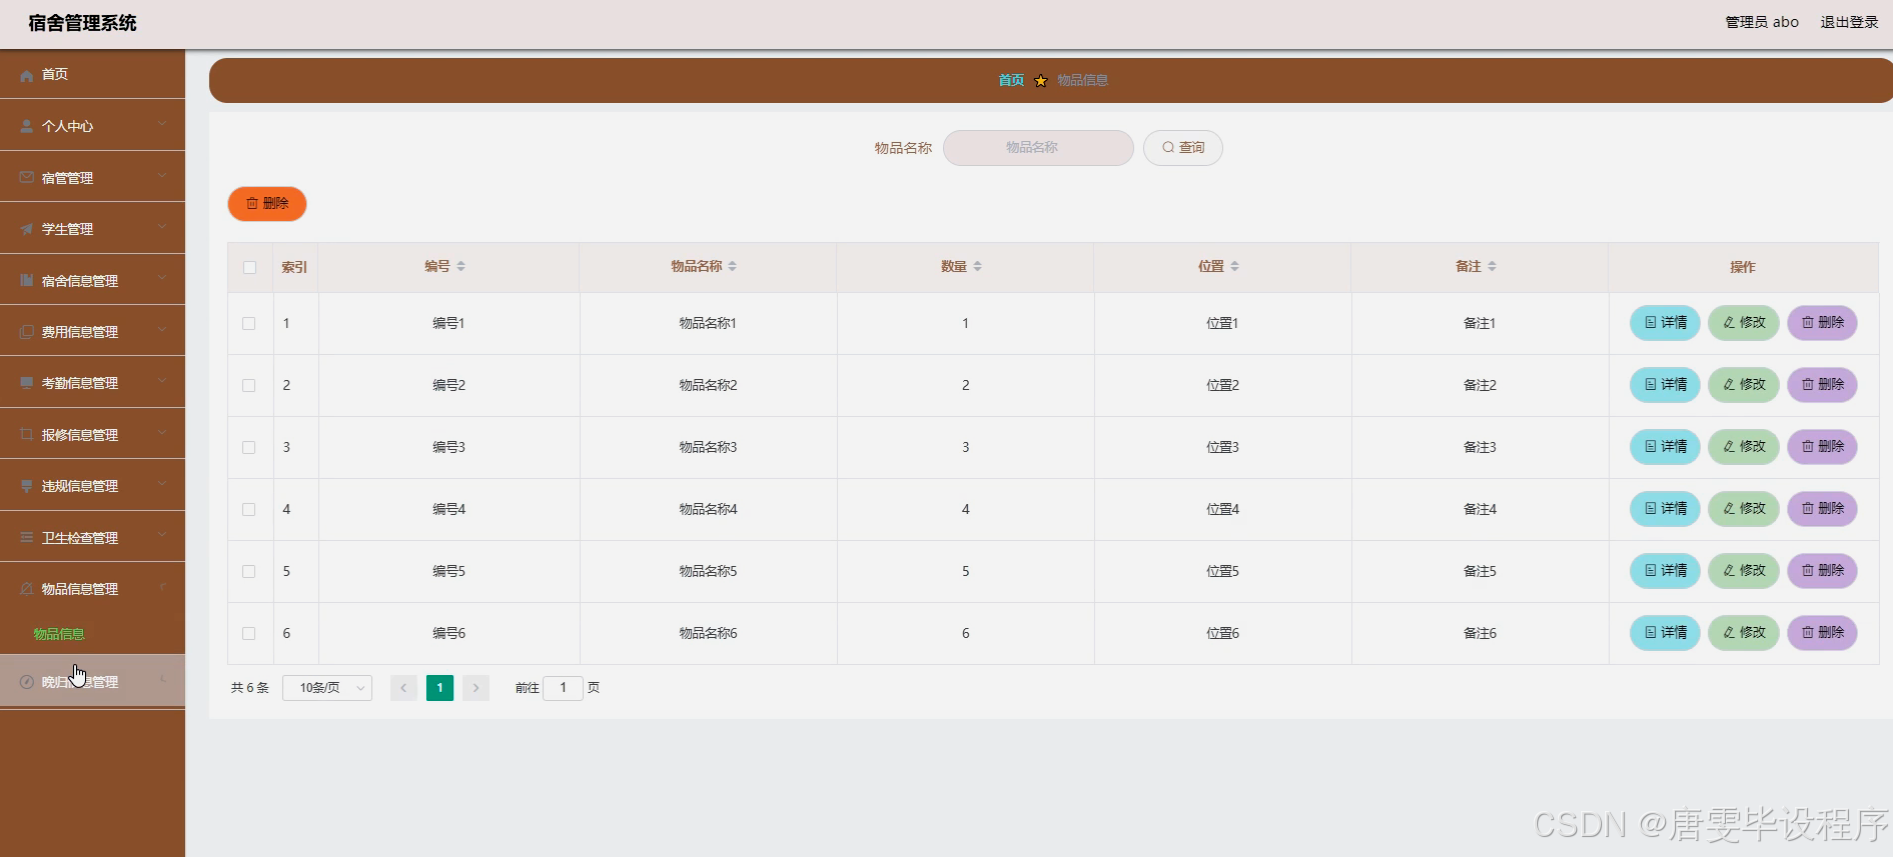Check the box for row 编号4
The width and height of the screenshot is (1893, 857).
point(249,509)
